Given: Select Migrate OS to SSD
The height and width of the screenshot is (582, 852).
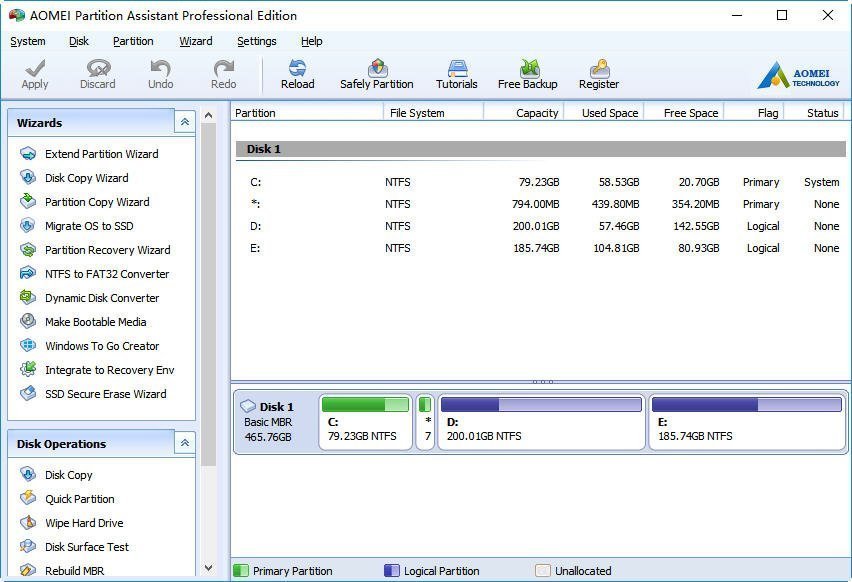Looking at the screenshot, I should (x=89, y=226).
